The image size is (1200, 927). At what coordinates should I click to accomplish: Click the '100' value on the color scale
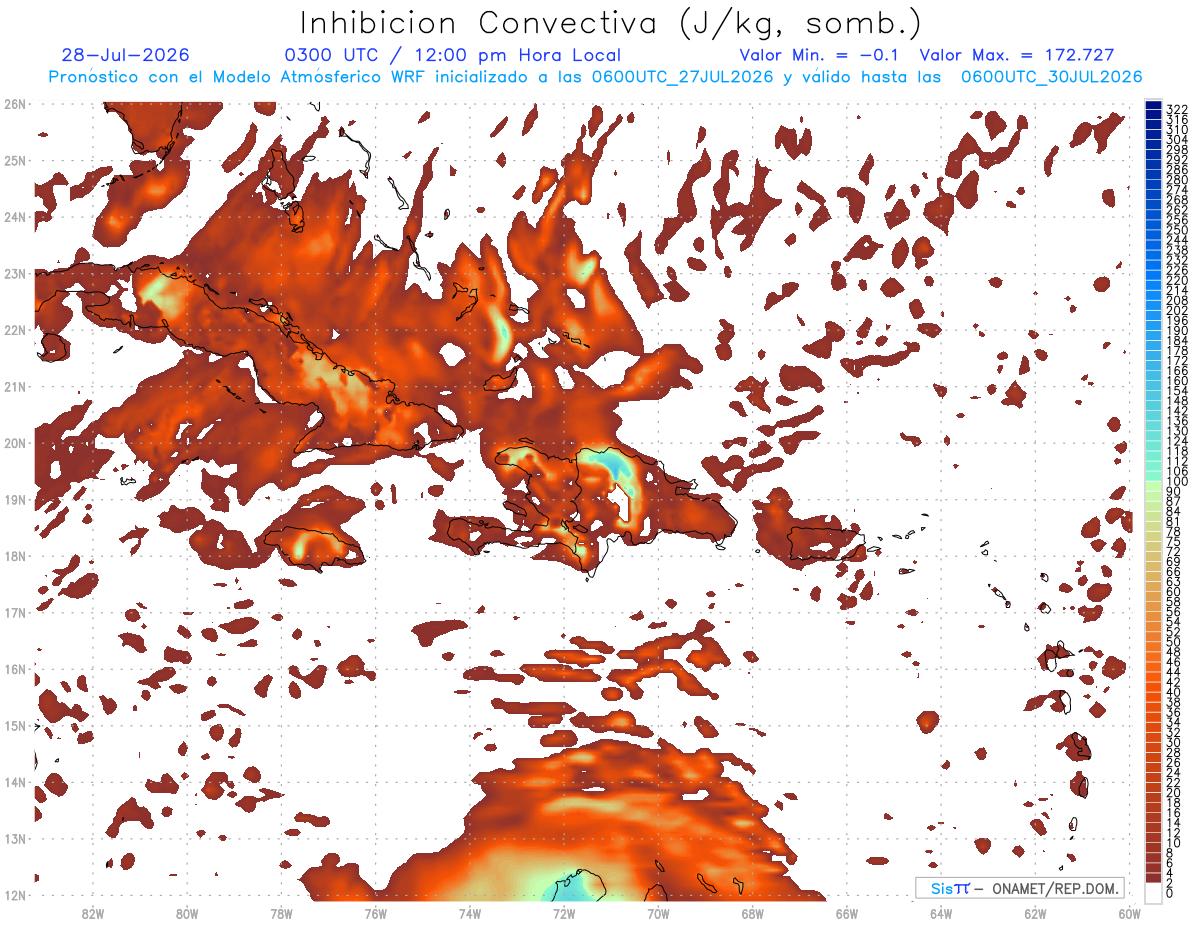click(1177, 482)
